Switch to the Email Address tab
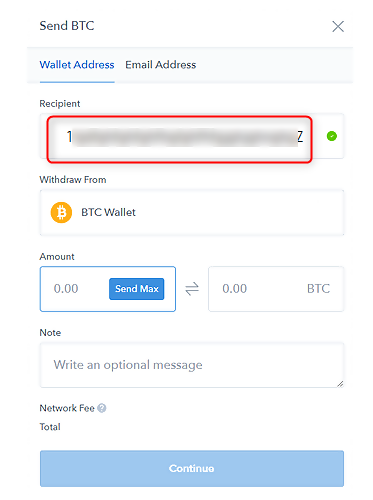Viewport: 373px width, 500px height. click(161, 65)
